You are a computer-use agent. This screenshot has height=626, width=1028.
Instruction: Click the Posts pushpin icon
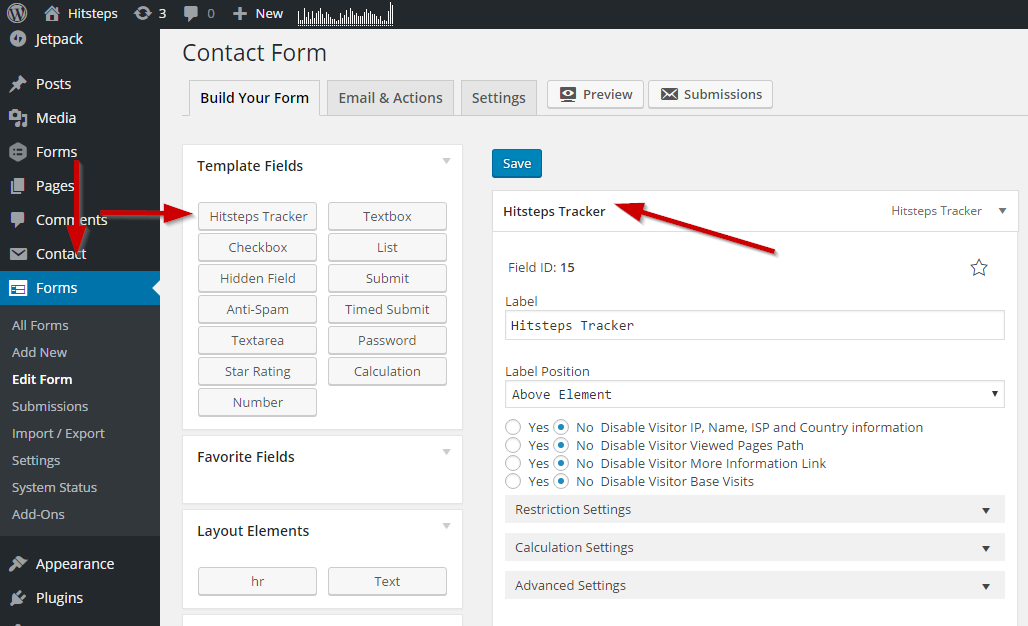[x=18, y=84]
